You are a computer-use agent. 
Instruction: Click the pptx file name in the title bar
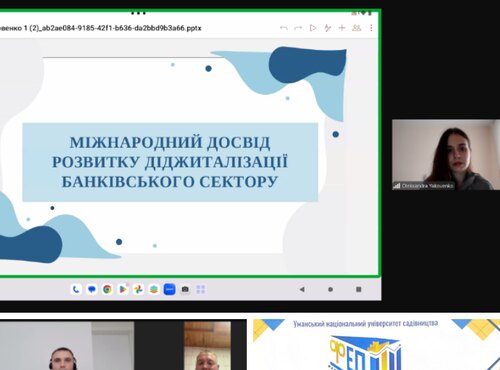tap(101, 28)
